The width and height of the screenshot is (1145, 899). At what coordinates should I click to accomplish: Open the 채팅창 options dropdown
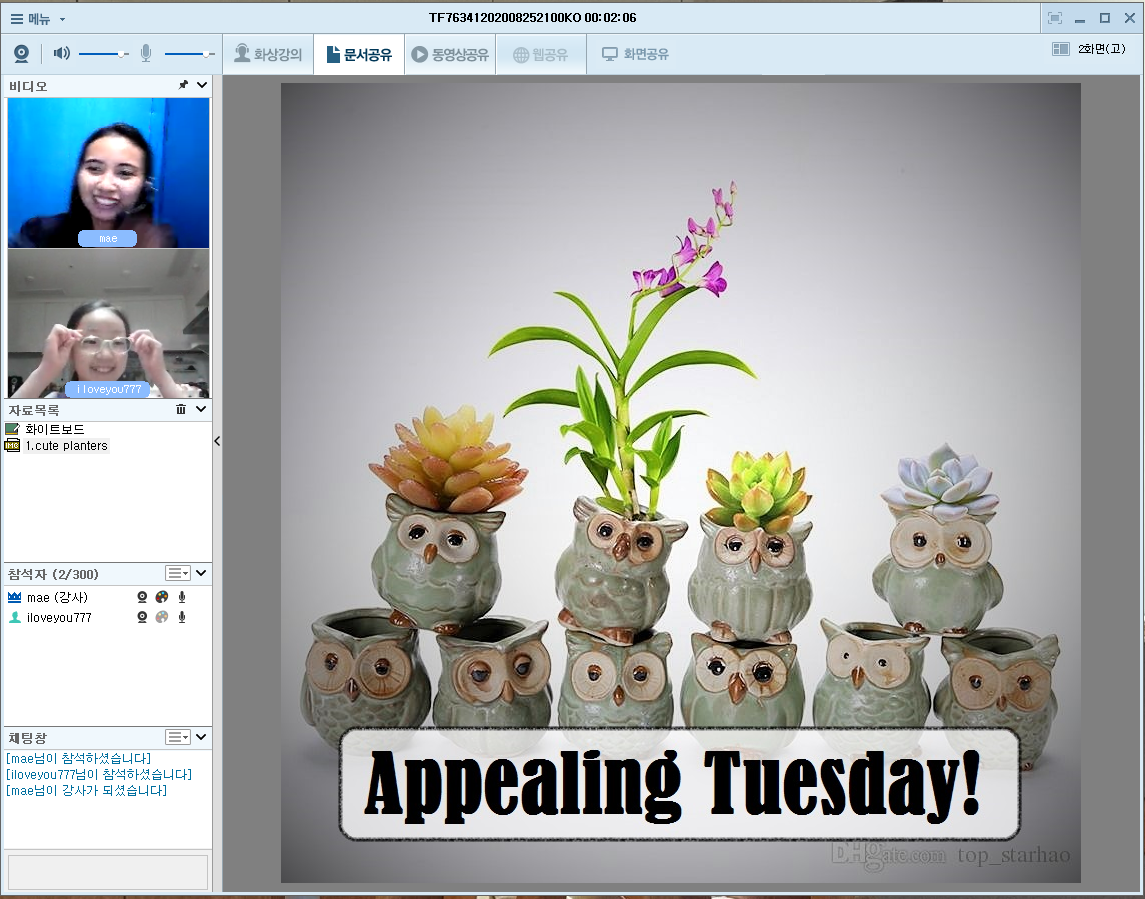tap(177, 737)
